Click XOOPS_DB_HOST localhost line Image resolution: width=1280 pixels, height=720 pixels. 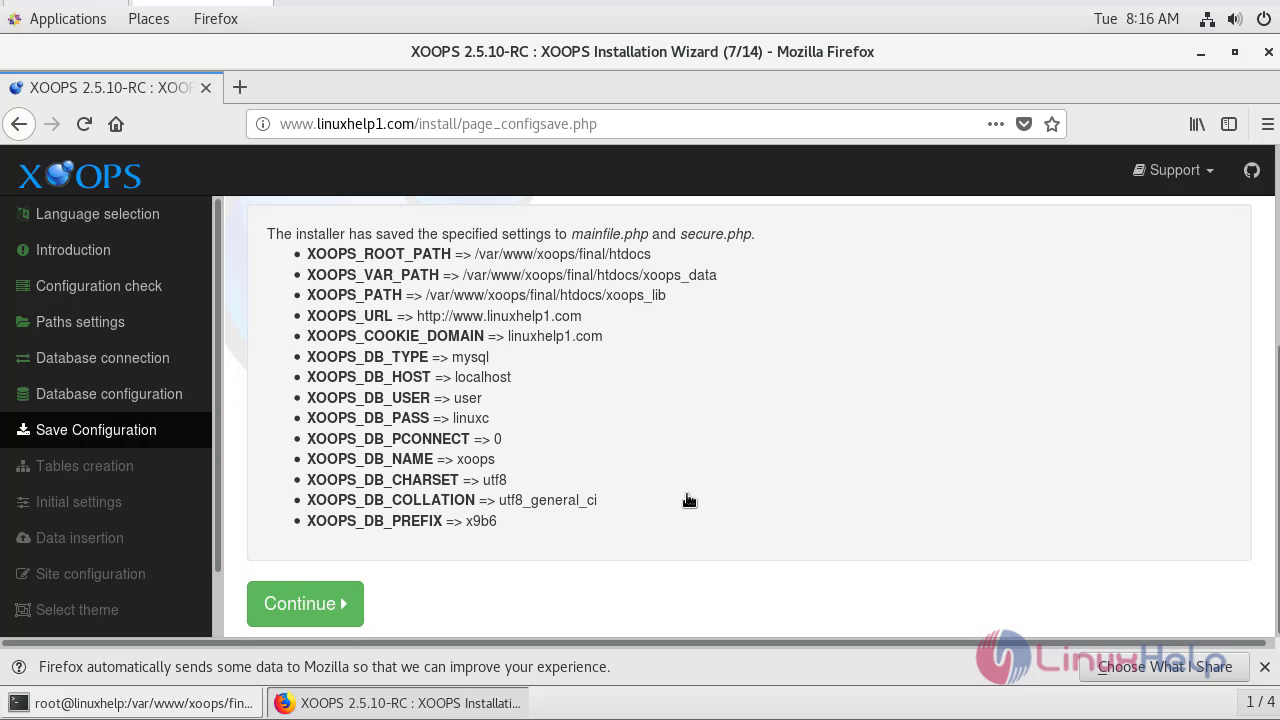tap(409, 377)
